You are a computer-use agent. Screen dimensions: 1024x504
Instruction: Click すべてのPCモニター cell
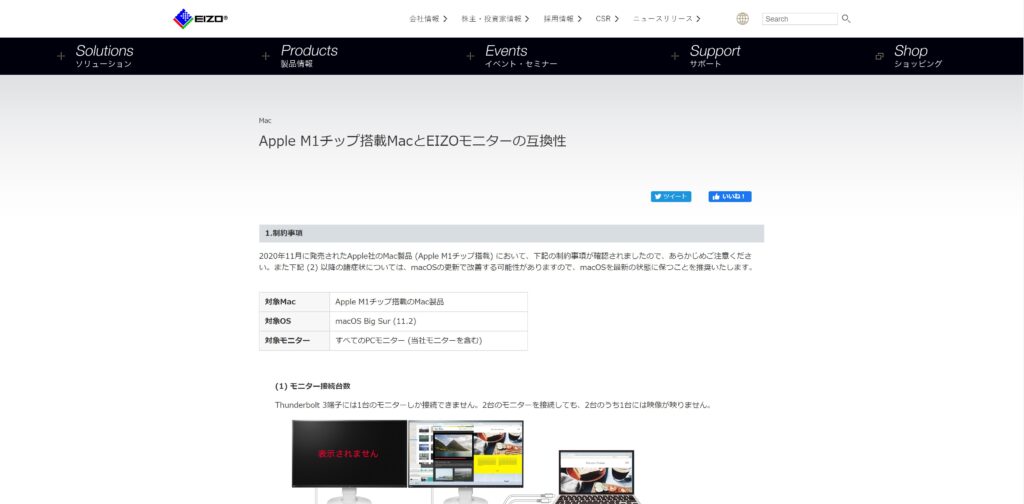click(x=428, y=341)
